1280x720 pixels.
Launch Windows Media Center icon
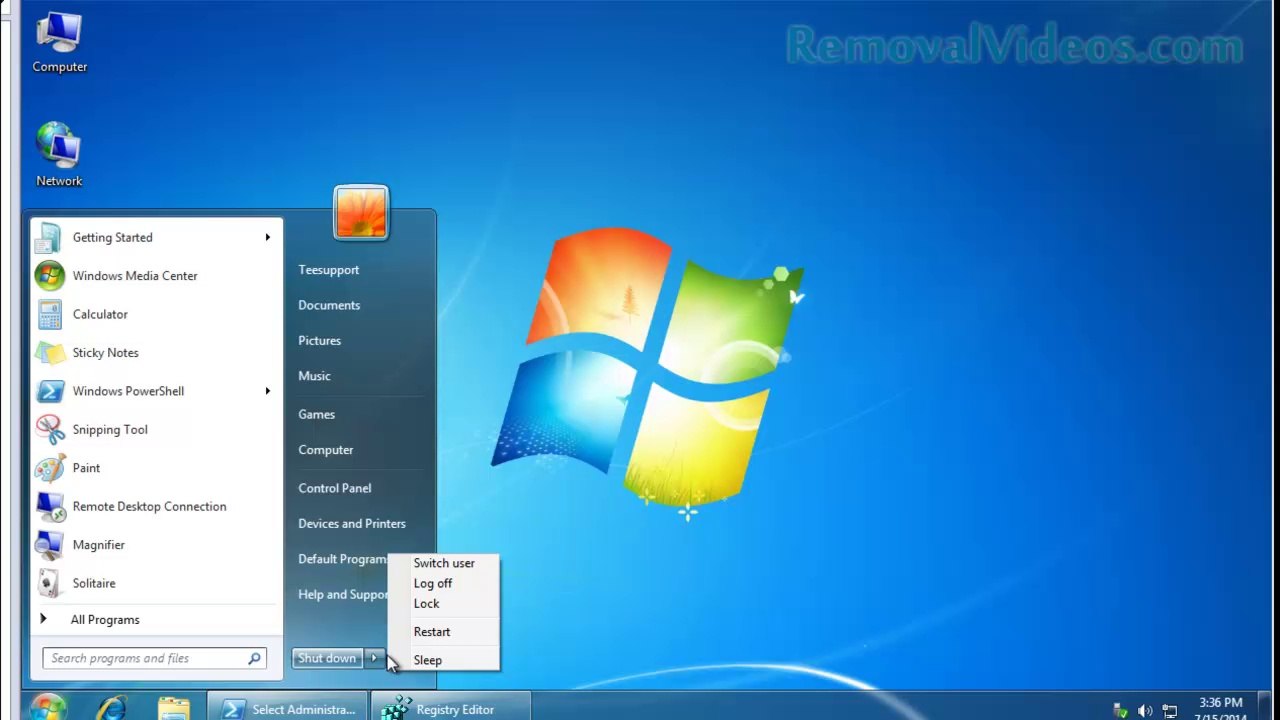tap(50, 276)
